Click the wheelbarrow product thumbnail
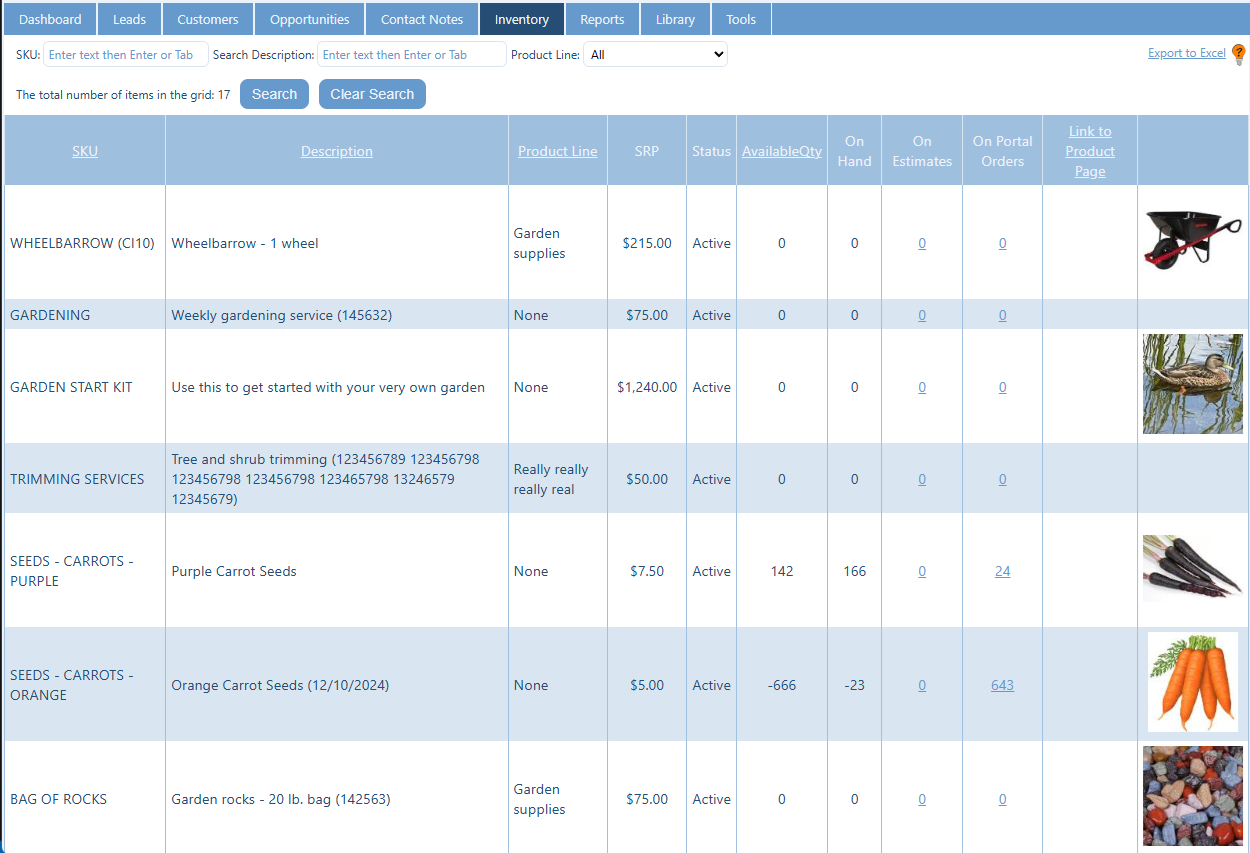Image resolution: width=1250 pixels, height=853 pixels. pos(1192,242)
